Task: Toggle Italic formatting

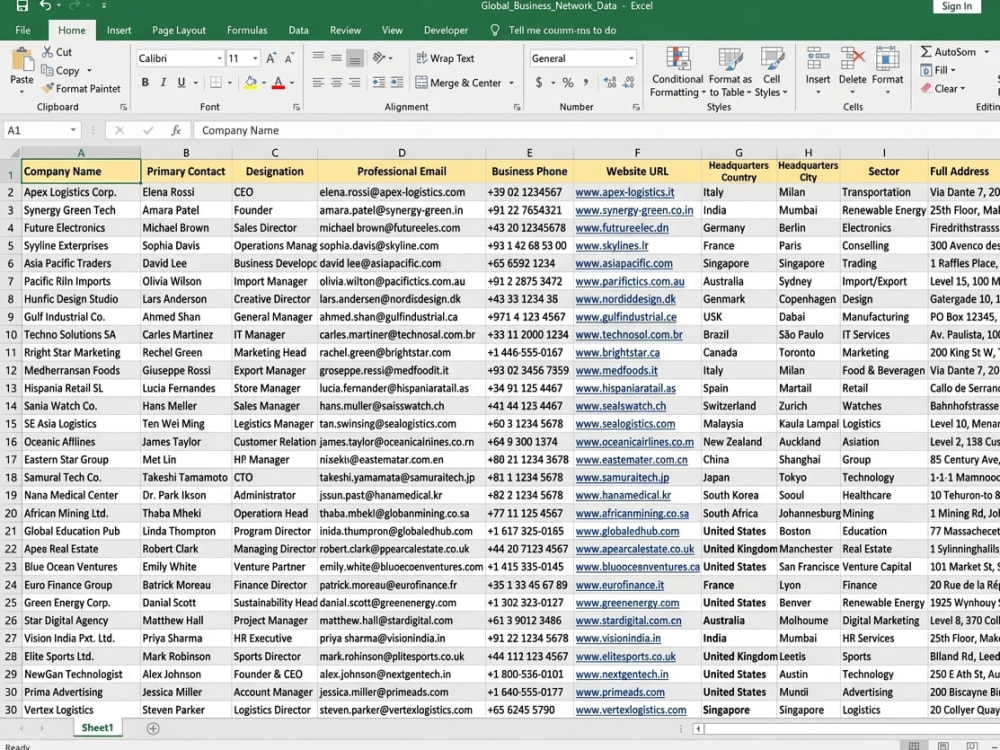Action: coord(163,82)
